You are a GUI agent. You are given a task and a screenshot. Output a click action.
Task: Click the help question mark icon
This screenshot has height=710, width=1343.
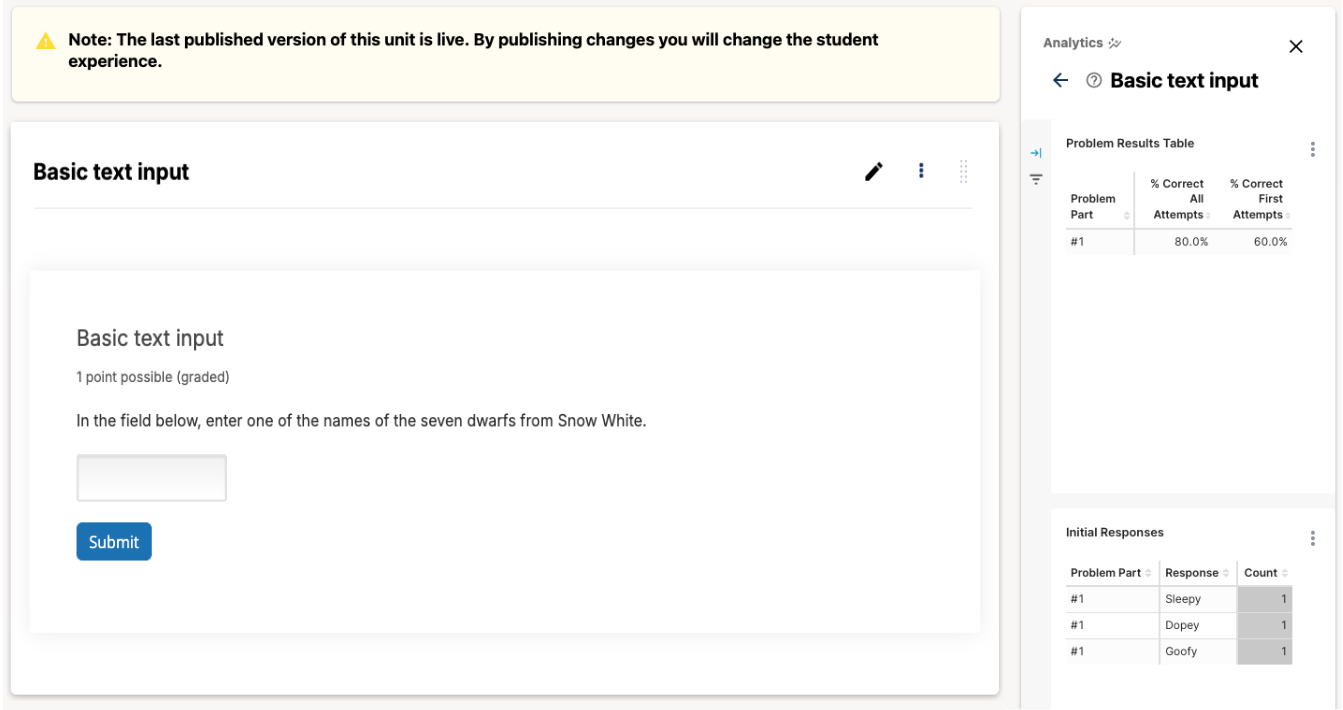(1093, 81)
